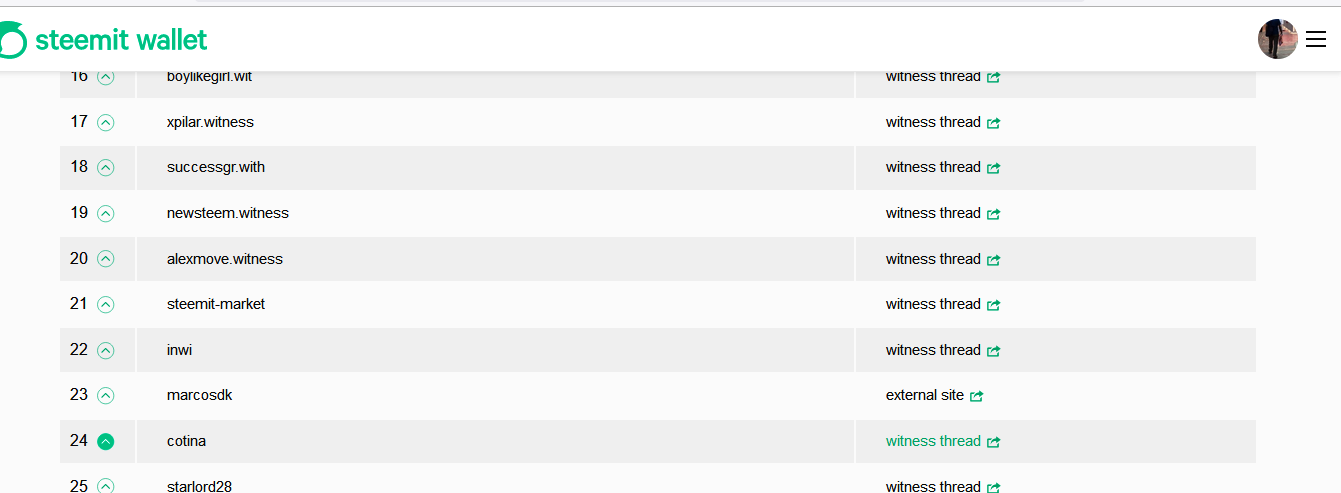This screenshot has width=1341, height=493.
Task: Click the user profile avatar
Action: pyautogui.click(x=1277, y=39)
